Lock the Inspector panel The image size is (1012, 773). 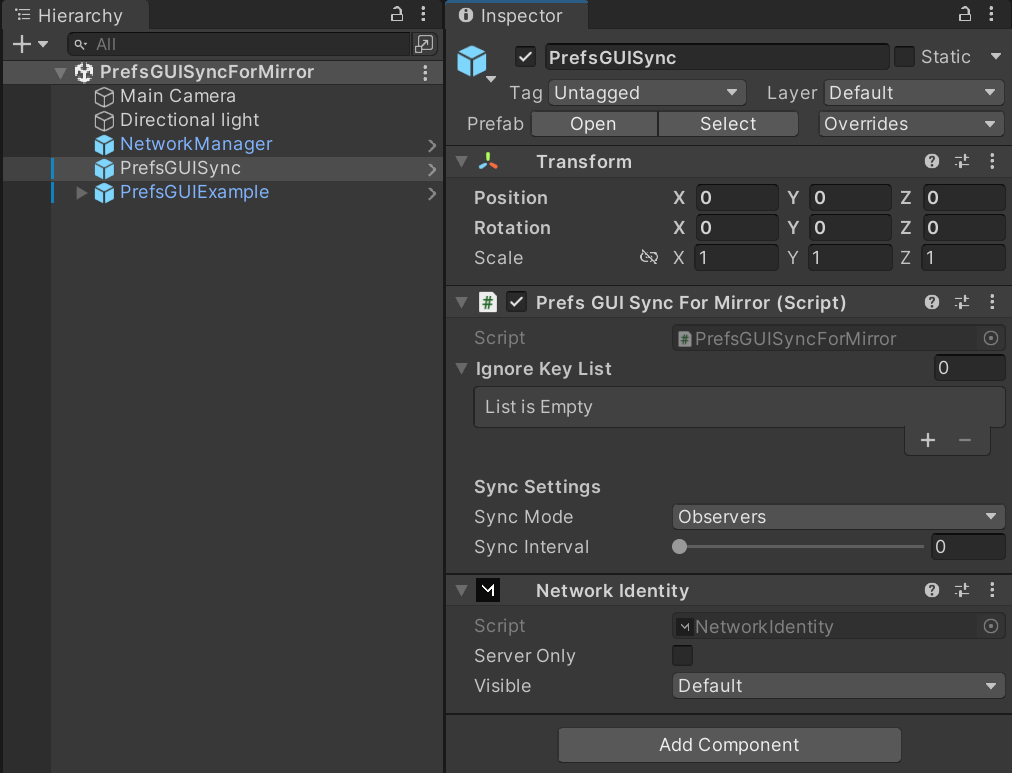965,14
